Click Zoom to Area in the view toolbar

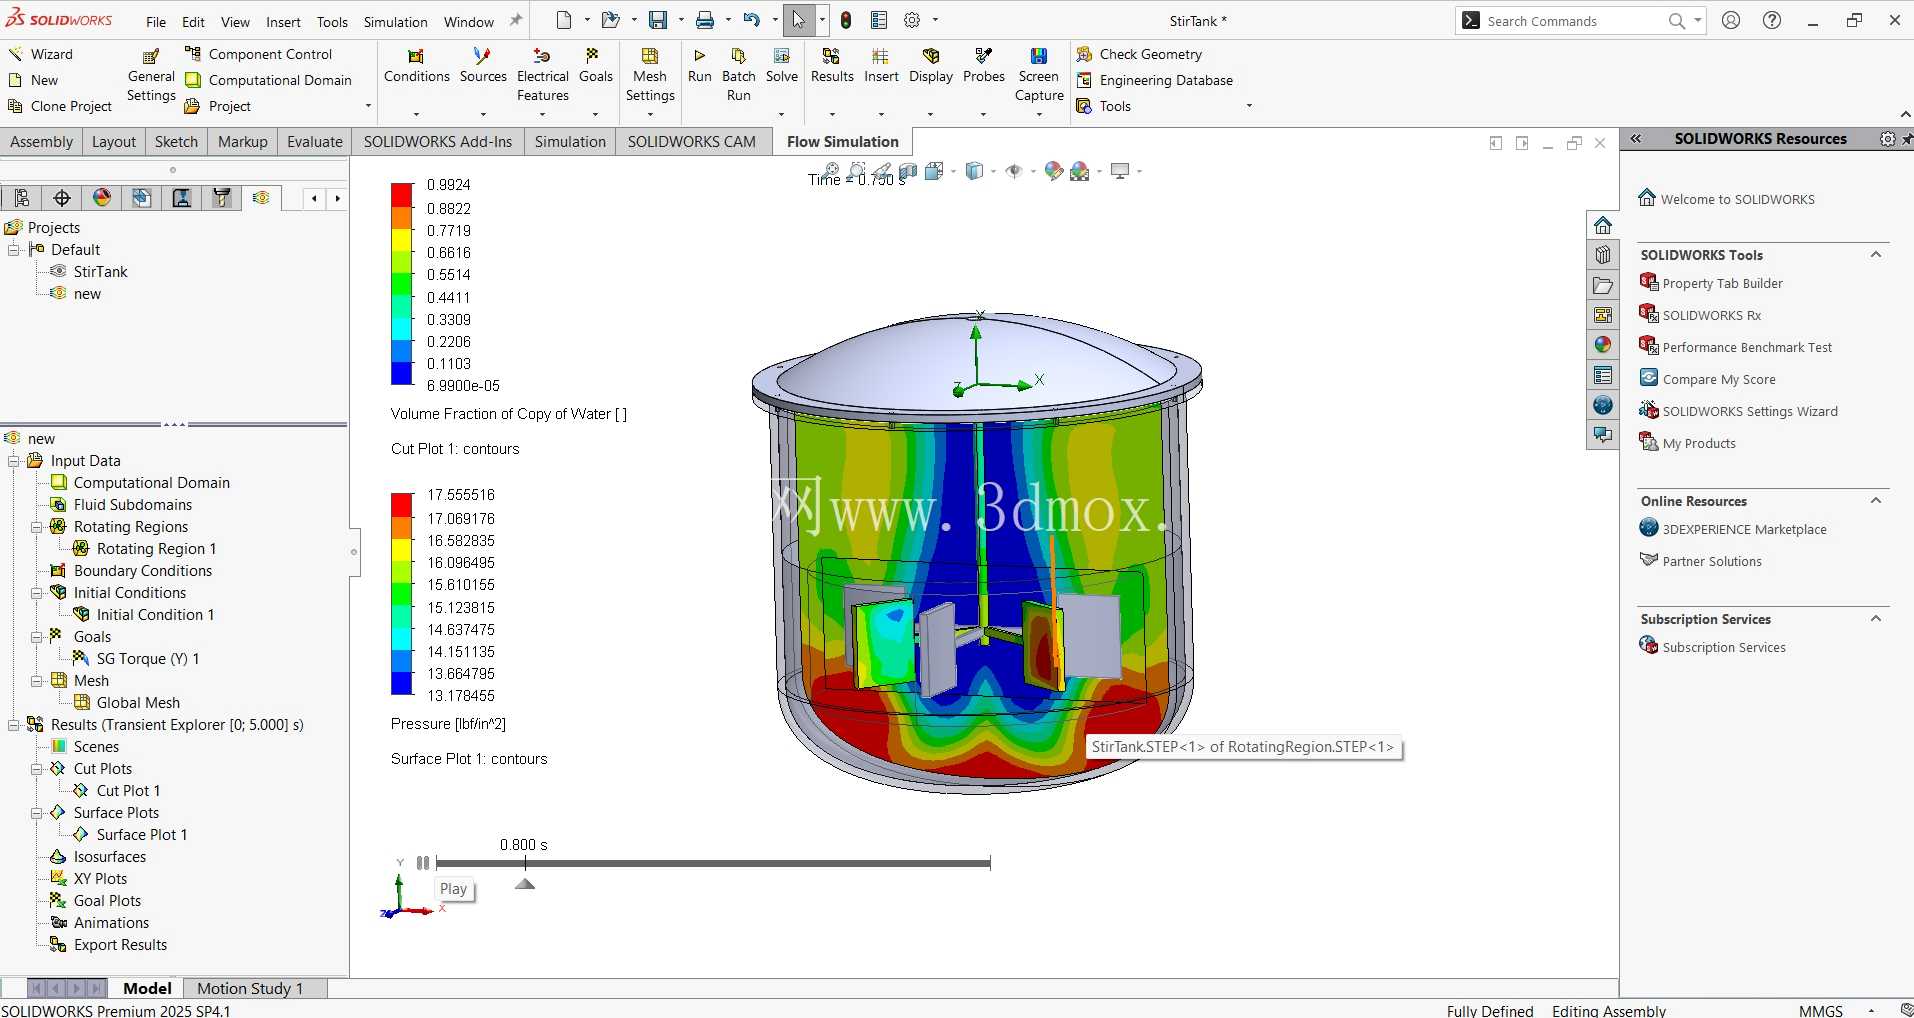click(x=857, y=171)
